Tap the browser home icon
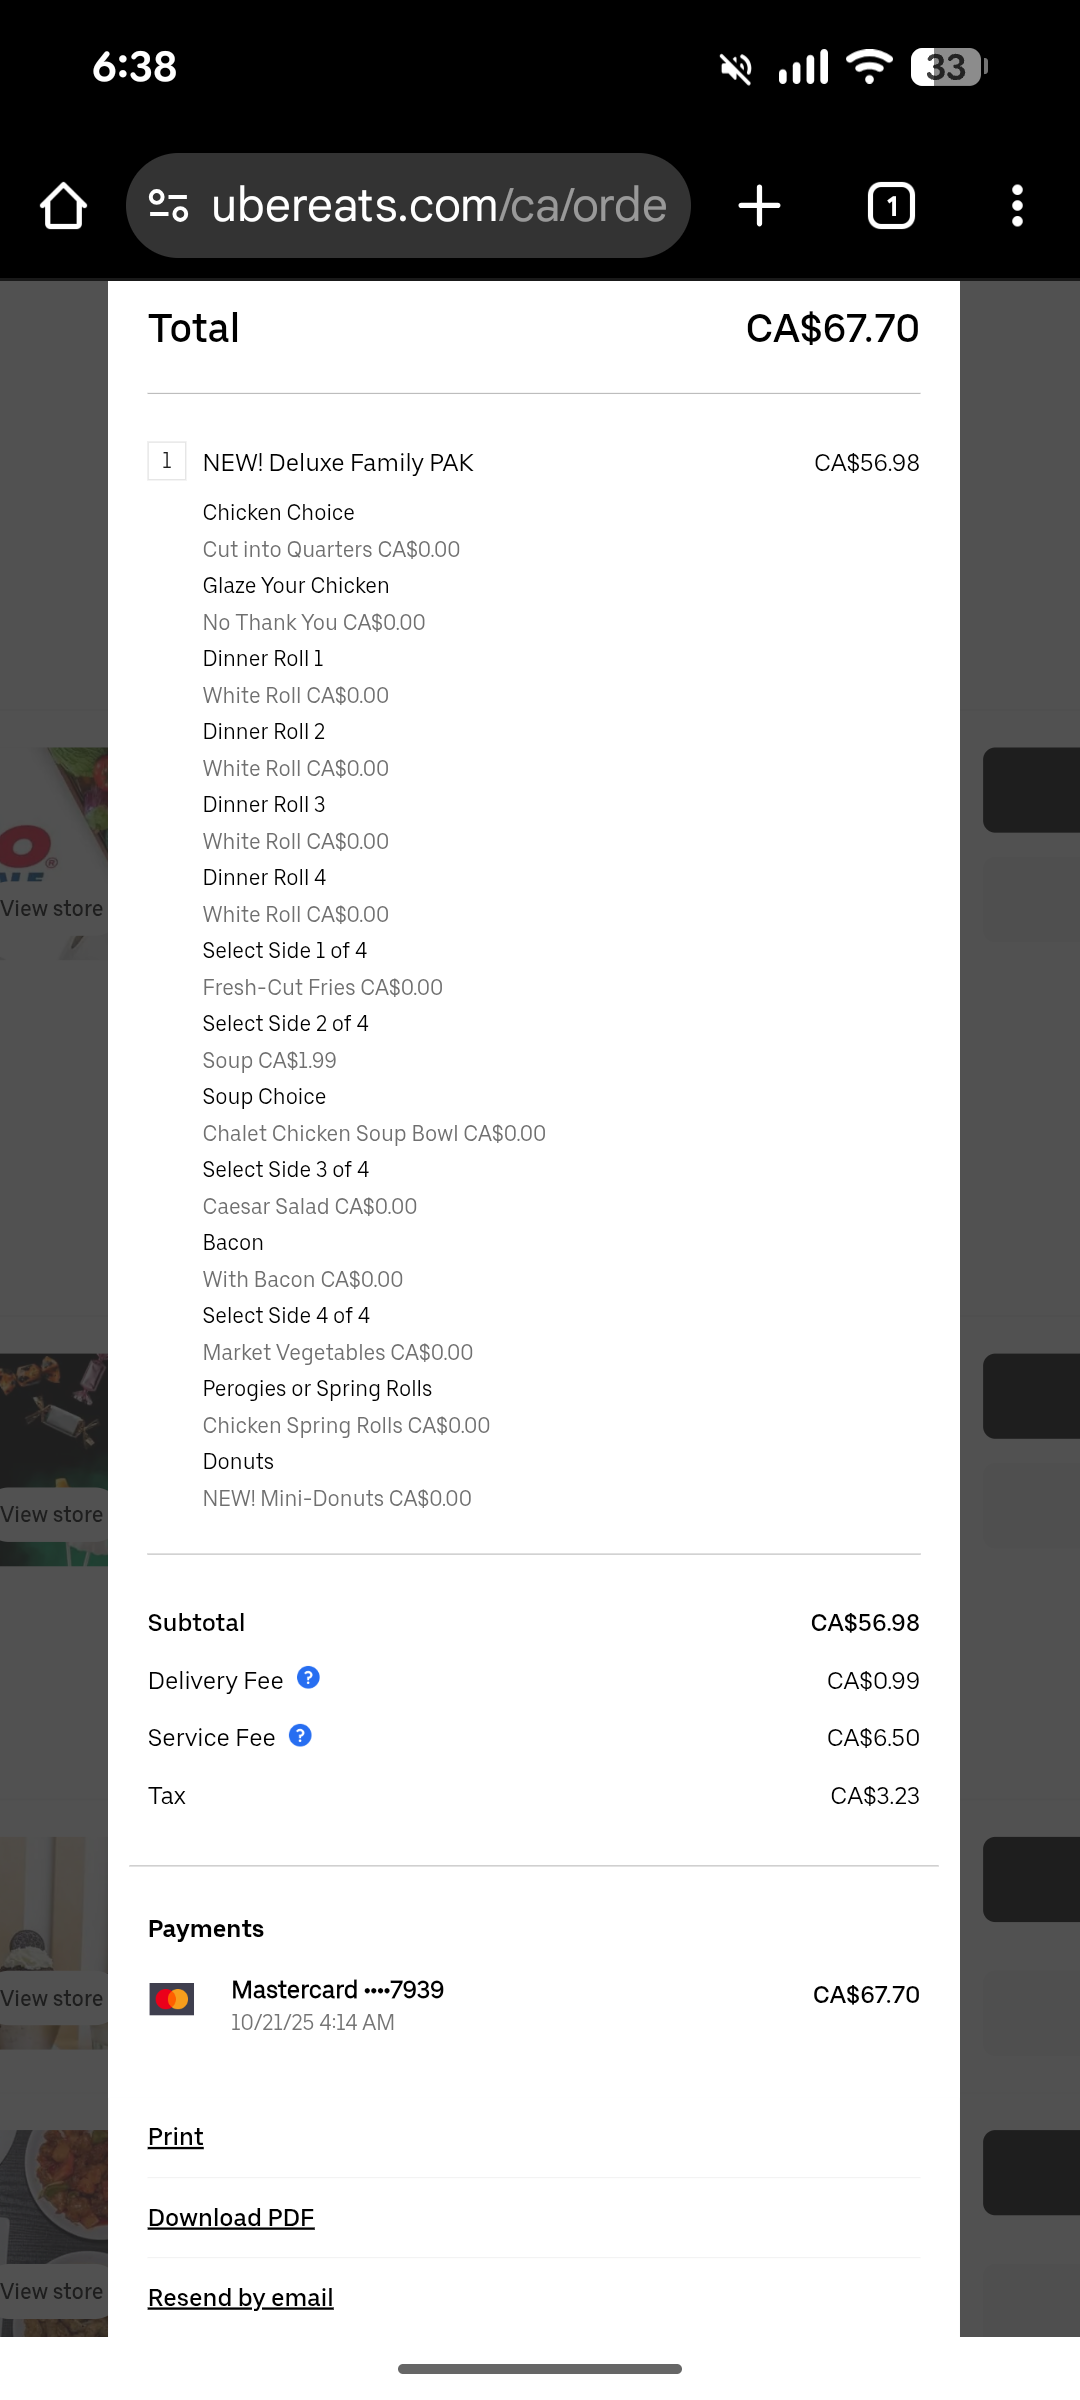1080x2400 pixels. [63, 206]
